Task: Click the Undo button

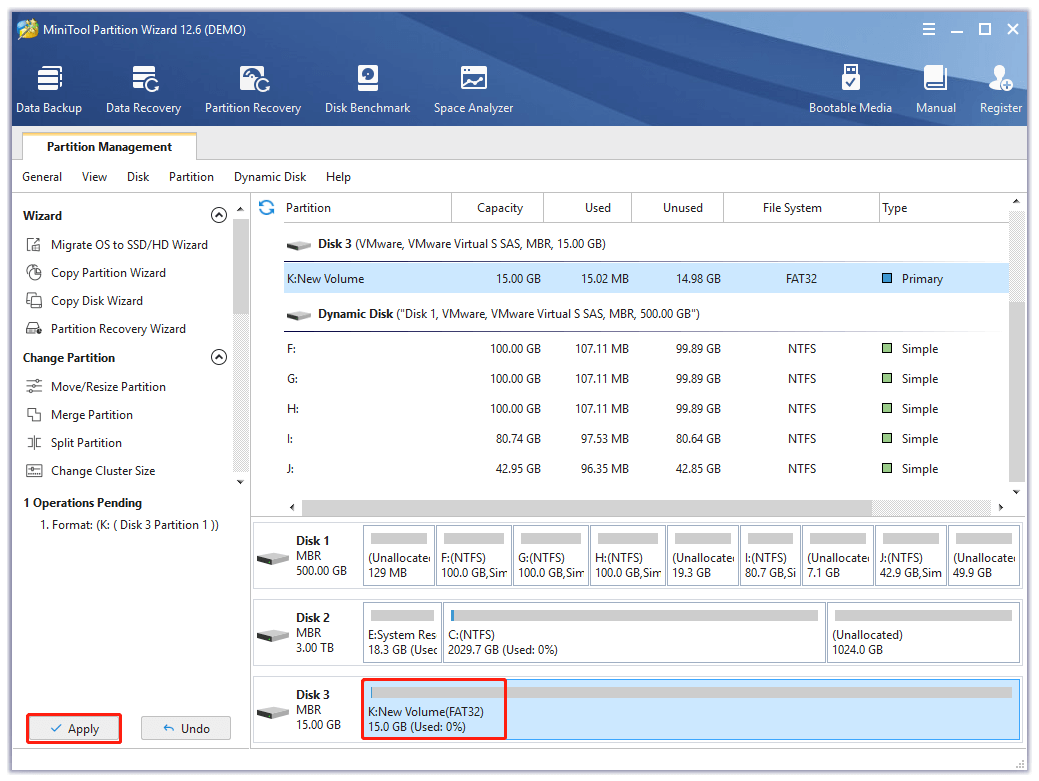Action: [186, 728]
